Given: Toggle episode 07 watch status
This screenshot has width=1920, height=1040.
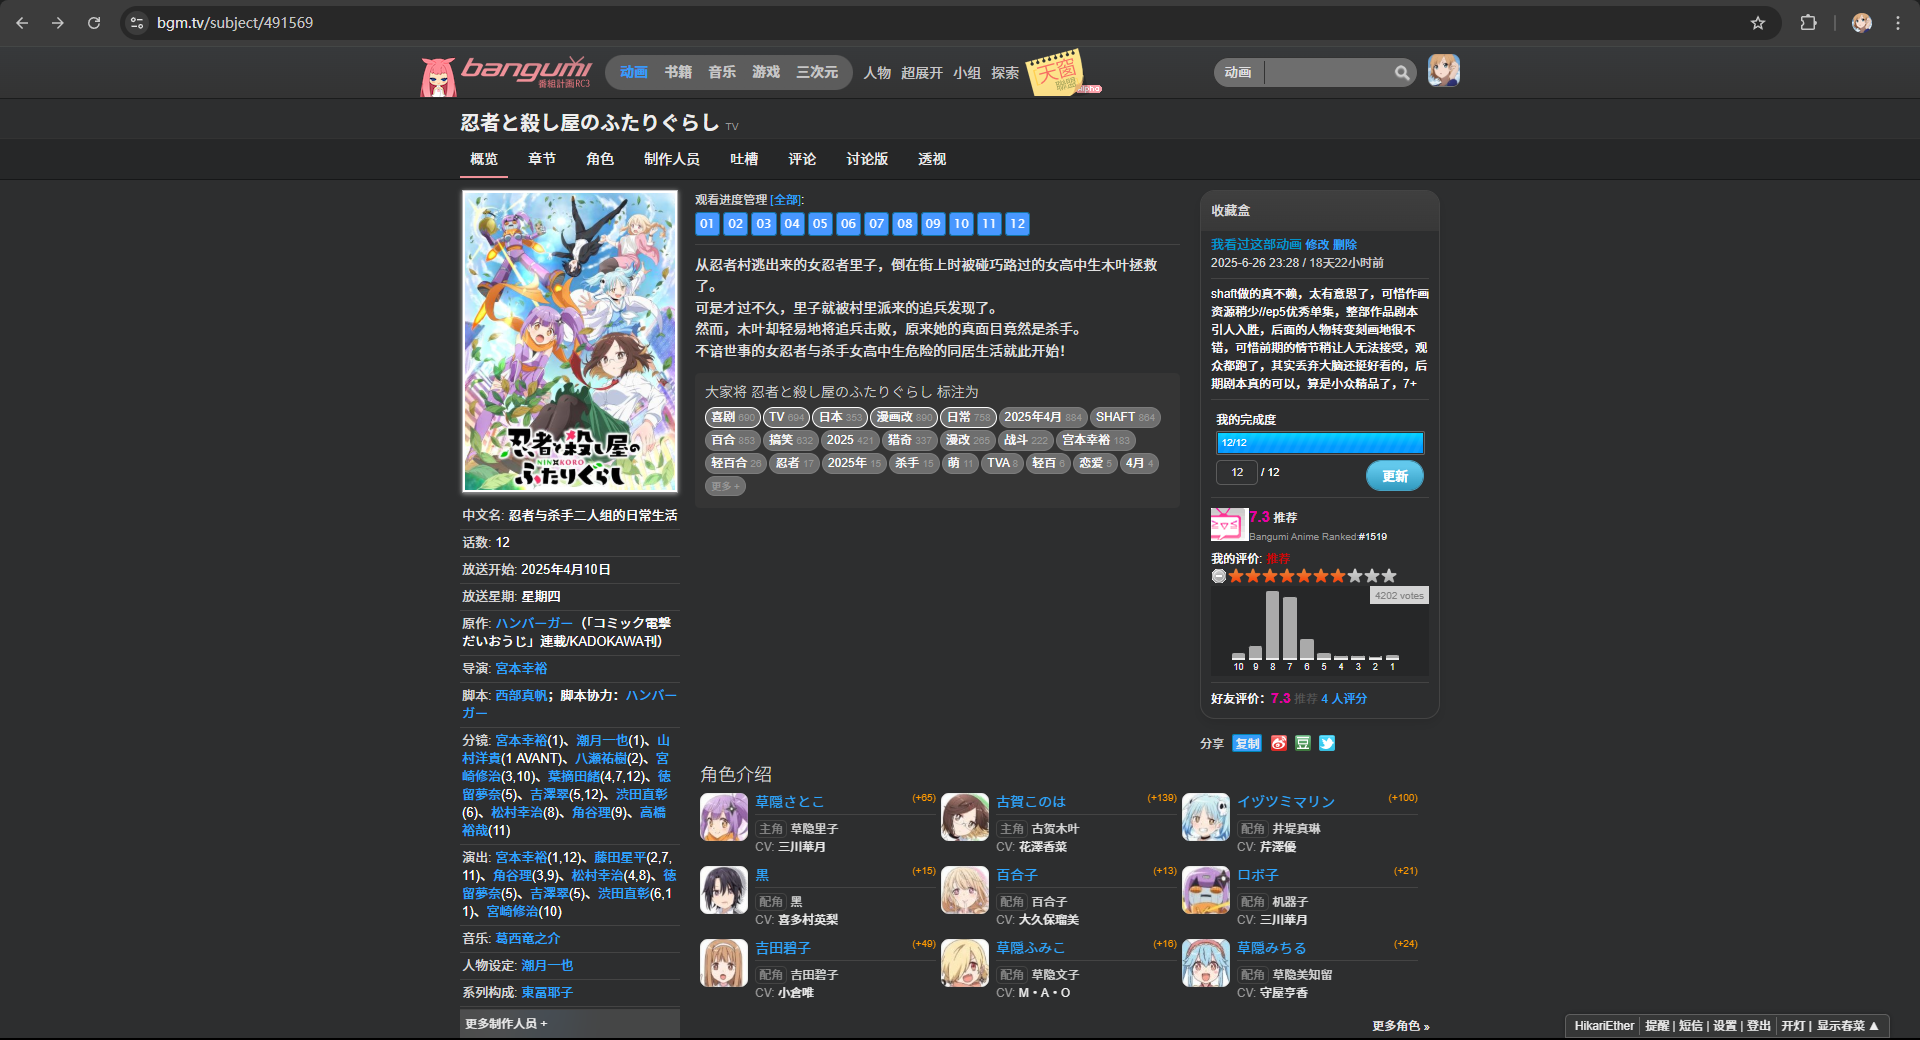Looking at the screenshot, I should pyautogui.click(x=877, y=224).
